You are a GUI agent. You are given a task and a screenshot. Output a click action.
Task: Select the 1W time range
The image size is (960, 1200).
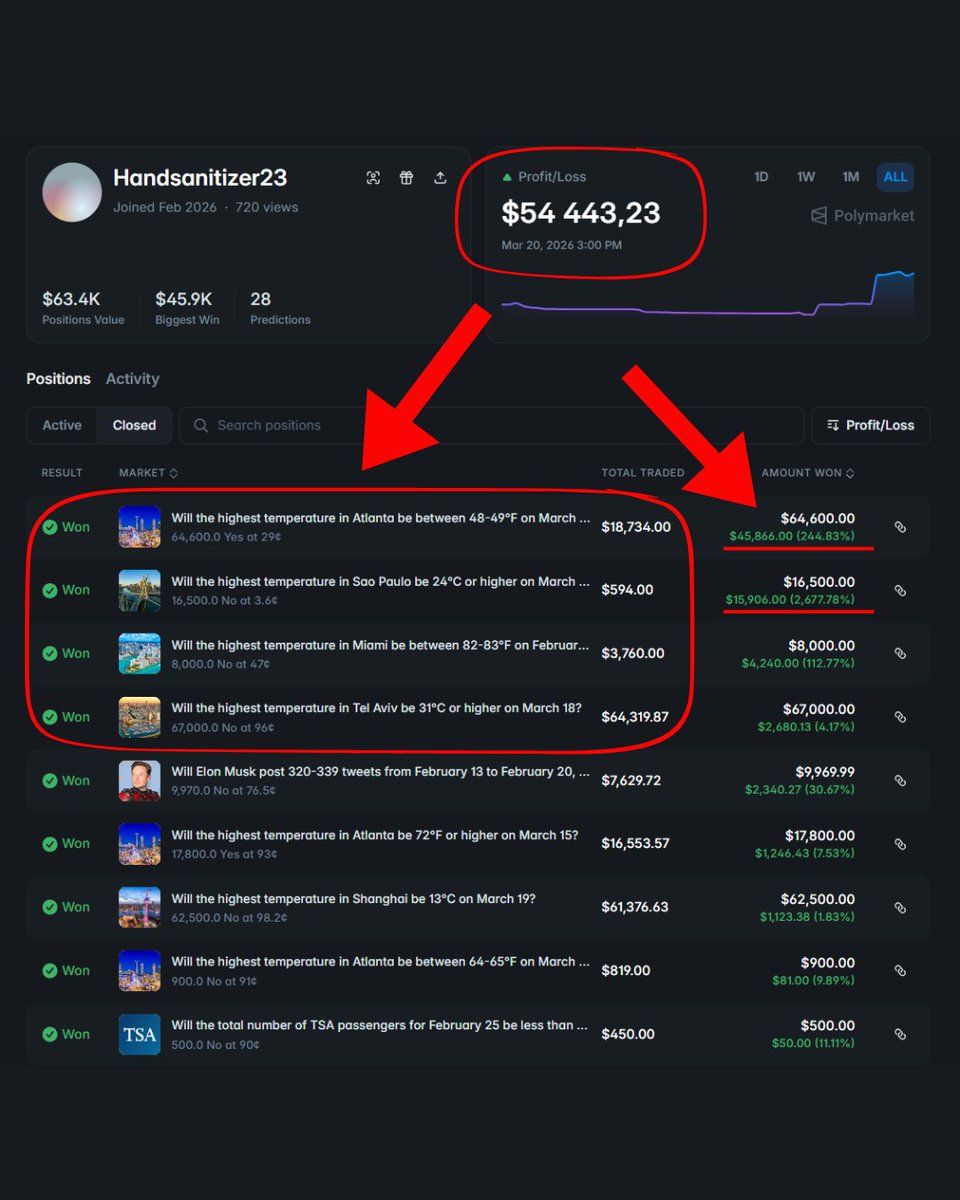(806, 177)
